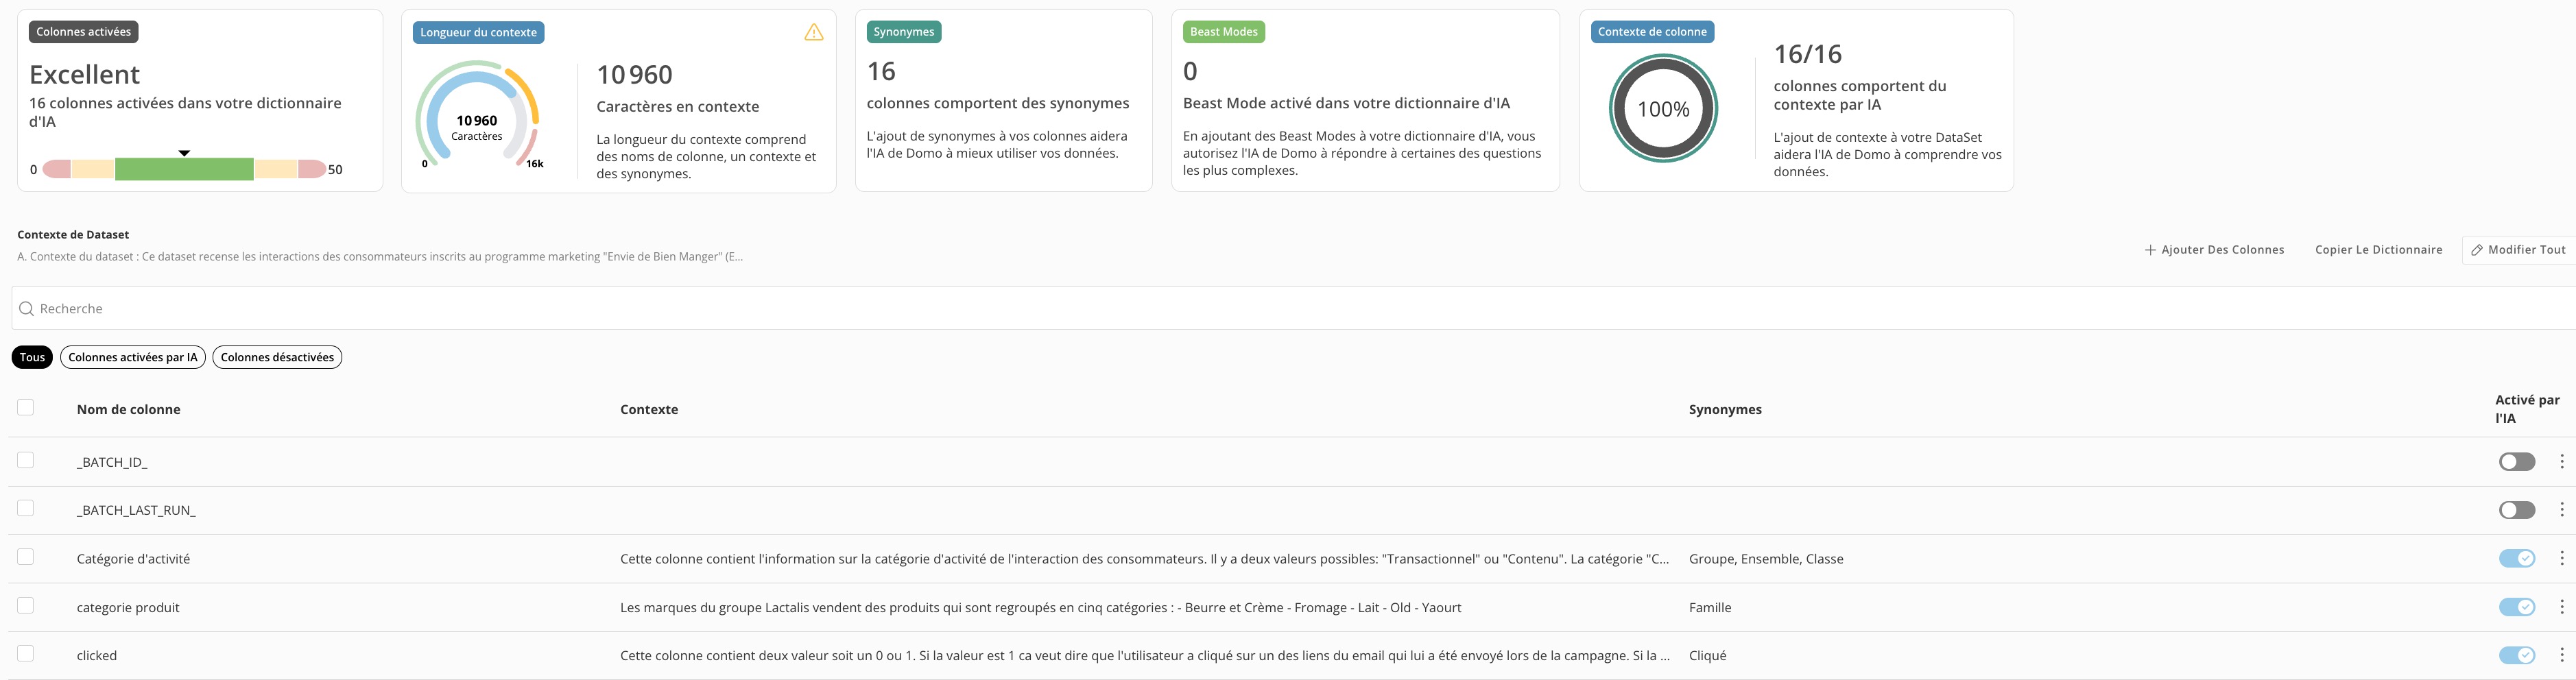Filter by Colonnes activées par IA

pos(133,357)
